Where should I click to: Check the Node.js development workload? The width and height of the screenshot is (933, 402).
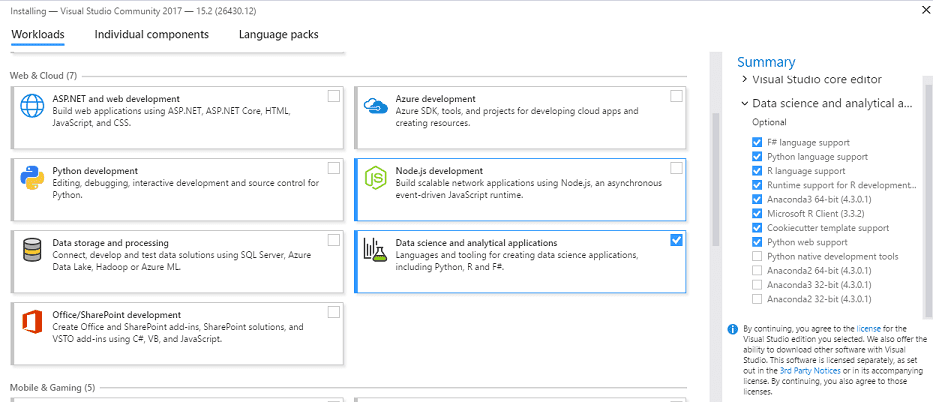point(677,168)
